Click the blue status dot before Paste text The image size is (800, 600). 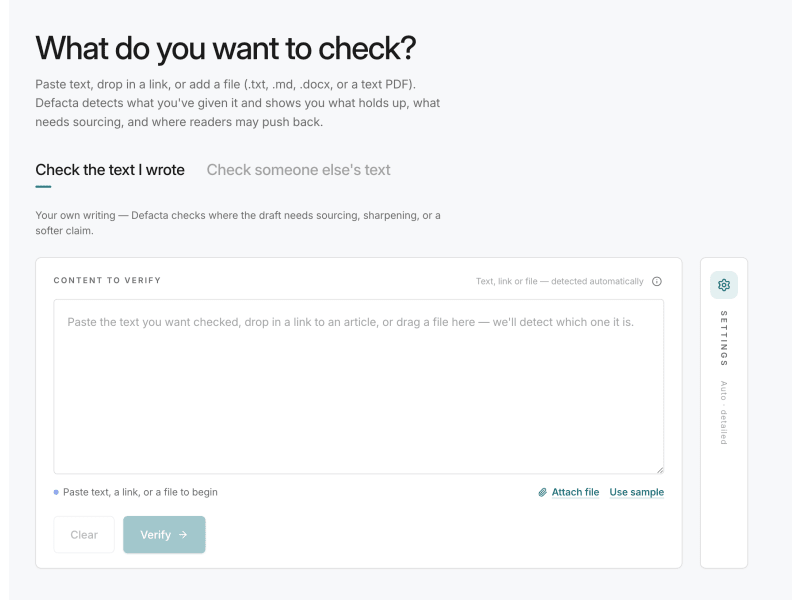pyautogui.click(x=56, y=492)
